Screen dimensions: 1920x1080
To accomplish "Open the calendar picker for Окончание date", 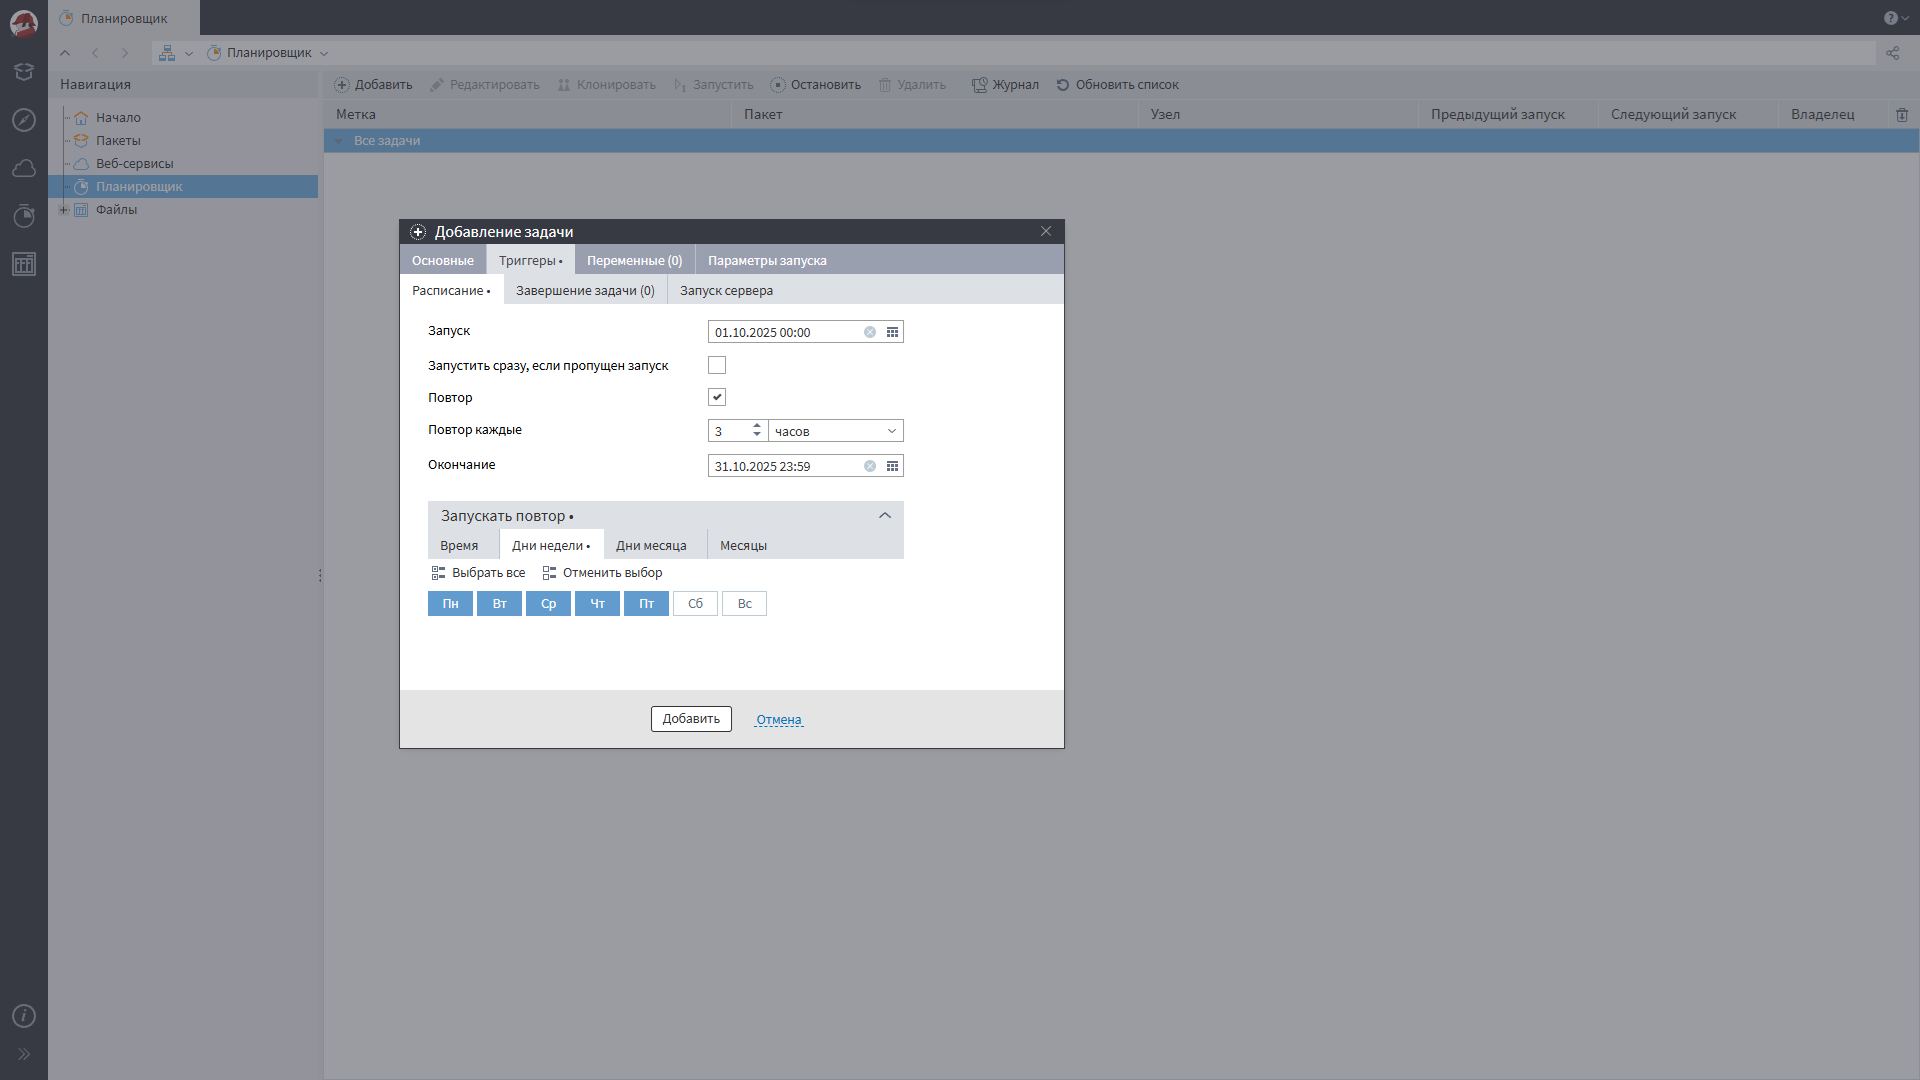I will (x=892, y=466).
